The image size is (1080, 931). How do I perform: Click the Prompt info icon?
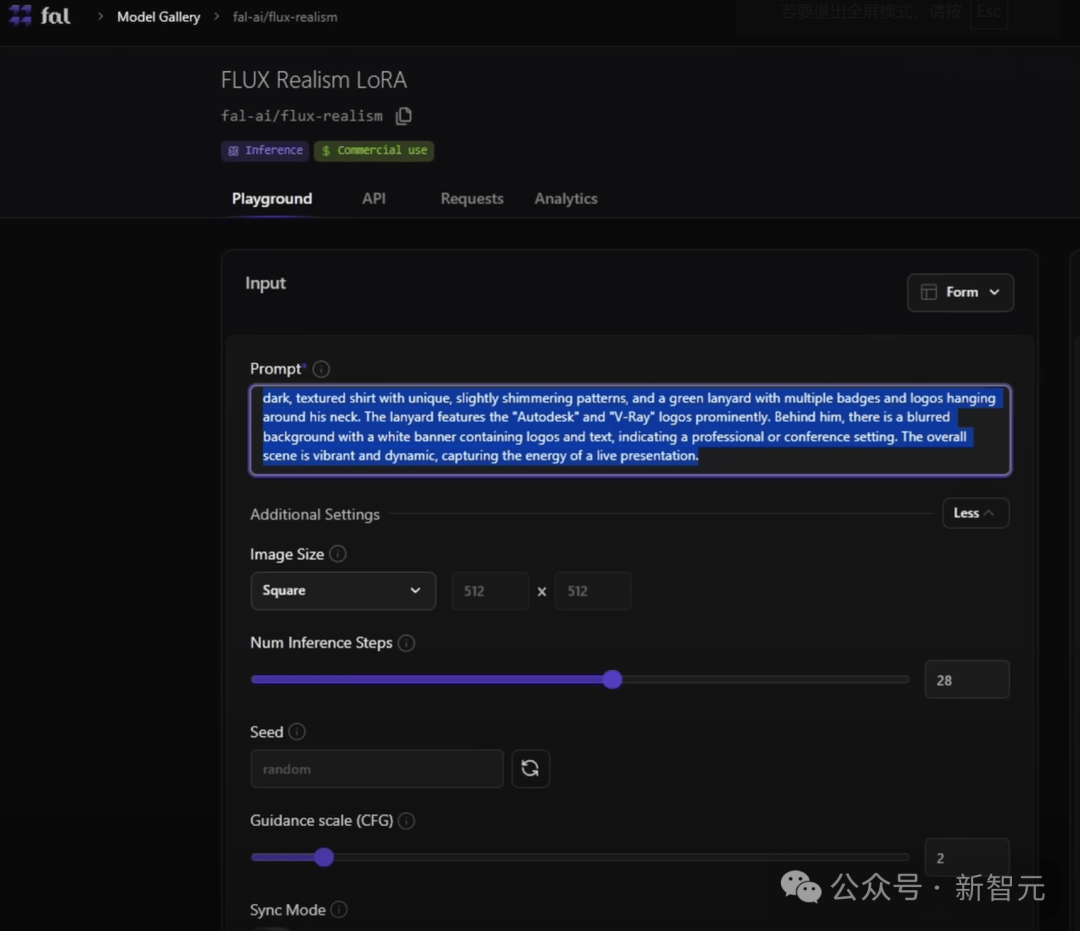coord(321,369)
